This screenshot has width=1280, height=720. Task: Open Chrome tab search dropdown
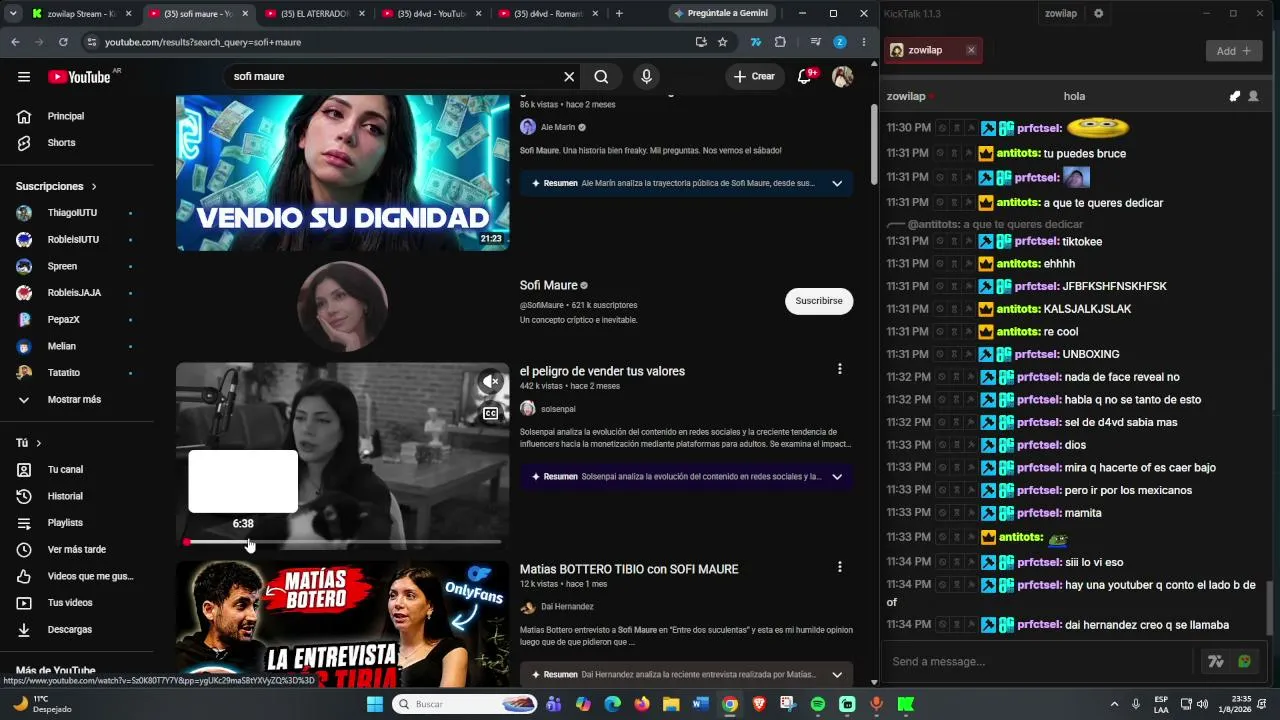[x=14, y=13]
